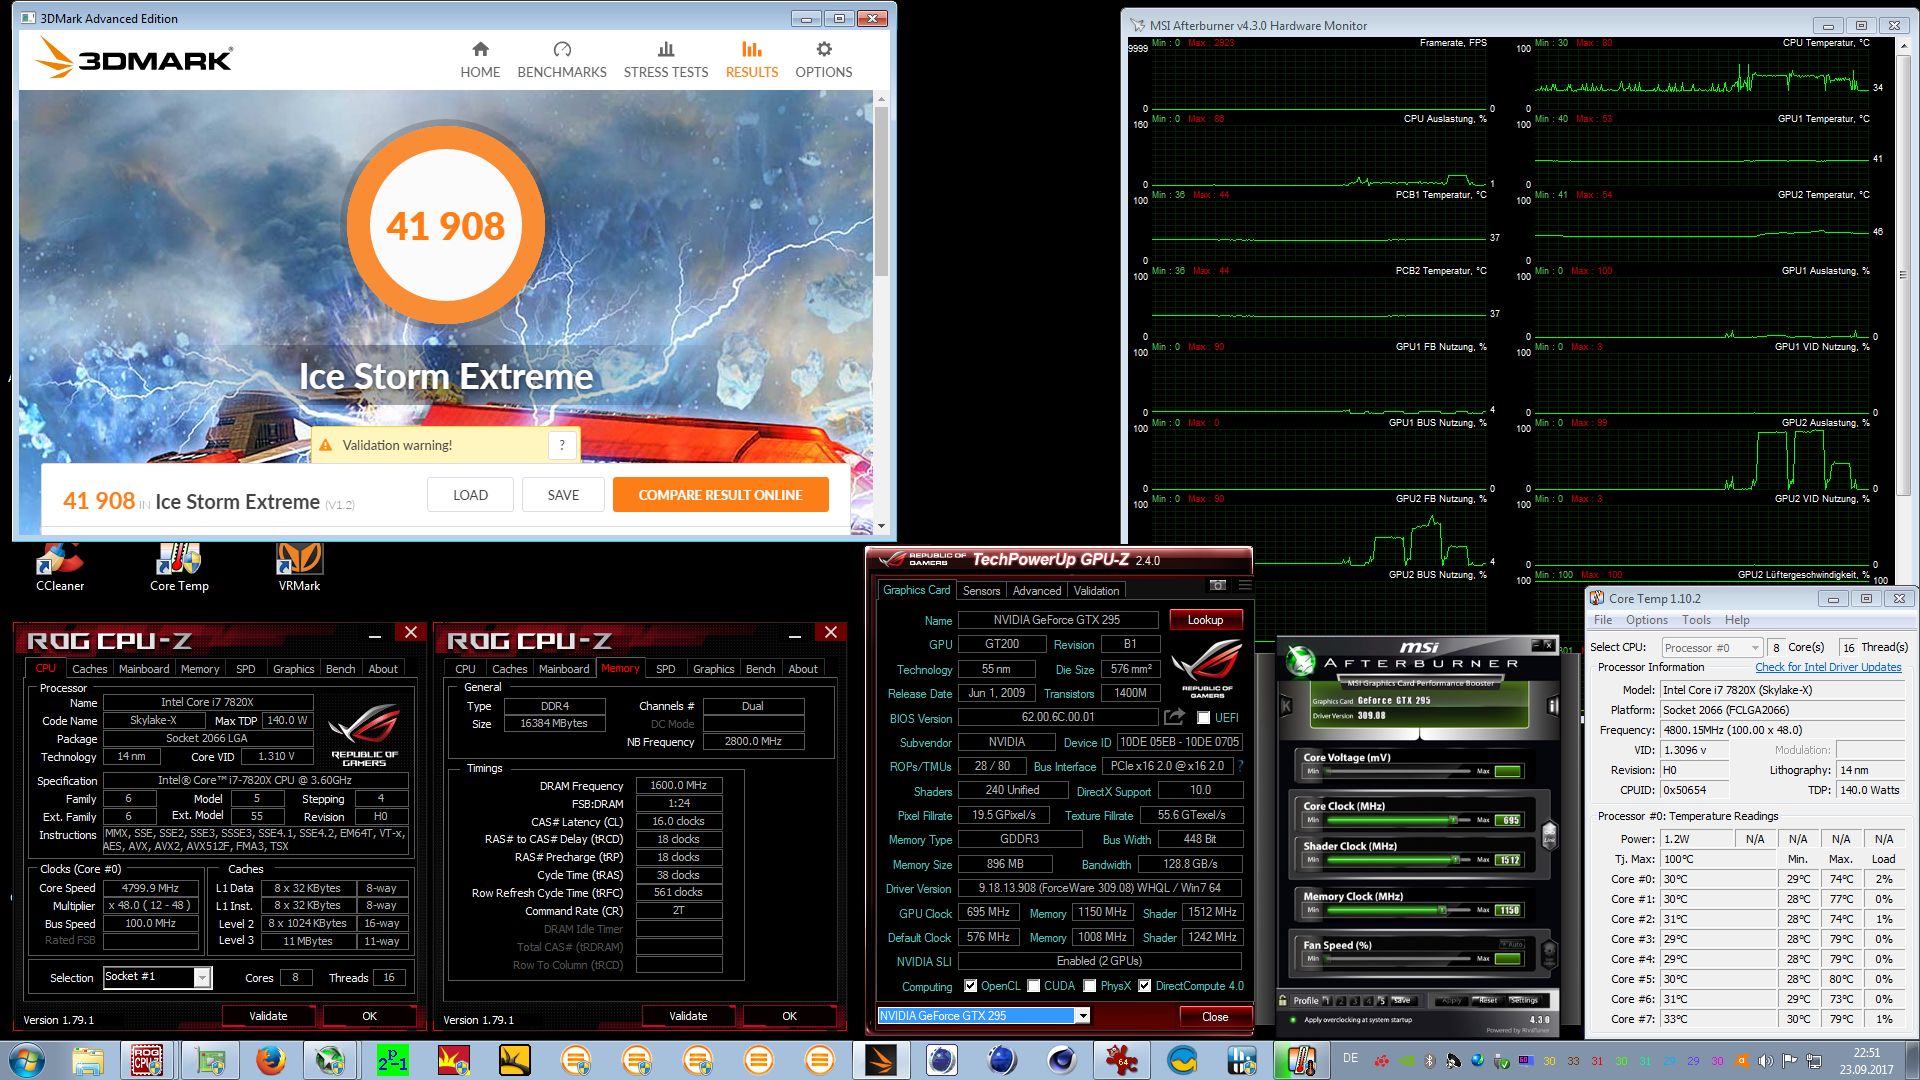Open Windows Start orb
Viewport: 1920px width, 1080px height.
(x=26, y=1060)
